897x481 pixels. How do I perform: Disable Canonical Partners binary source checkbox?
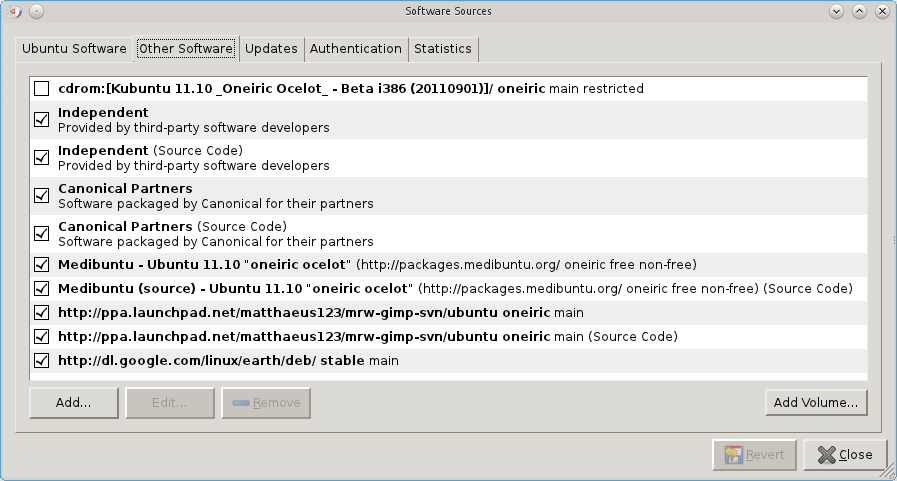(x=42, y=196)
